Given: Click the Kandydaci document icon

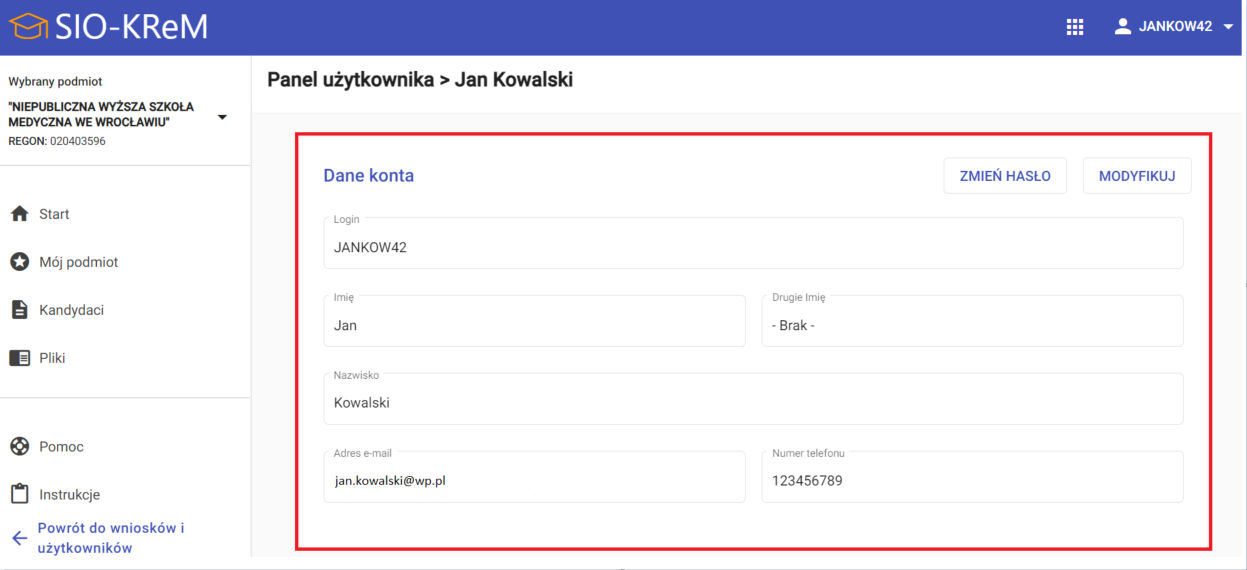Looking at the screenshot, I should tap(19, 310).
